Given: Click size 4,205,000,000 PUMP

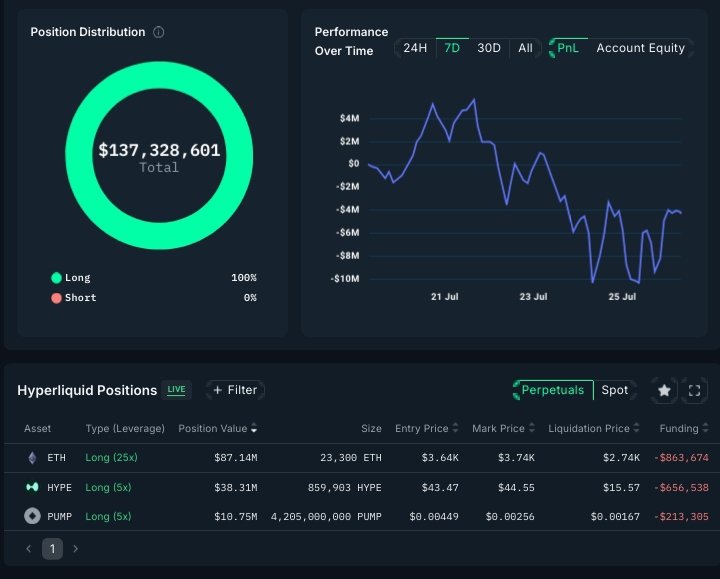Looking at the screenshot, I should point(326,517).
